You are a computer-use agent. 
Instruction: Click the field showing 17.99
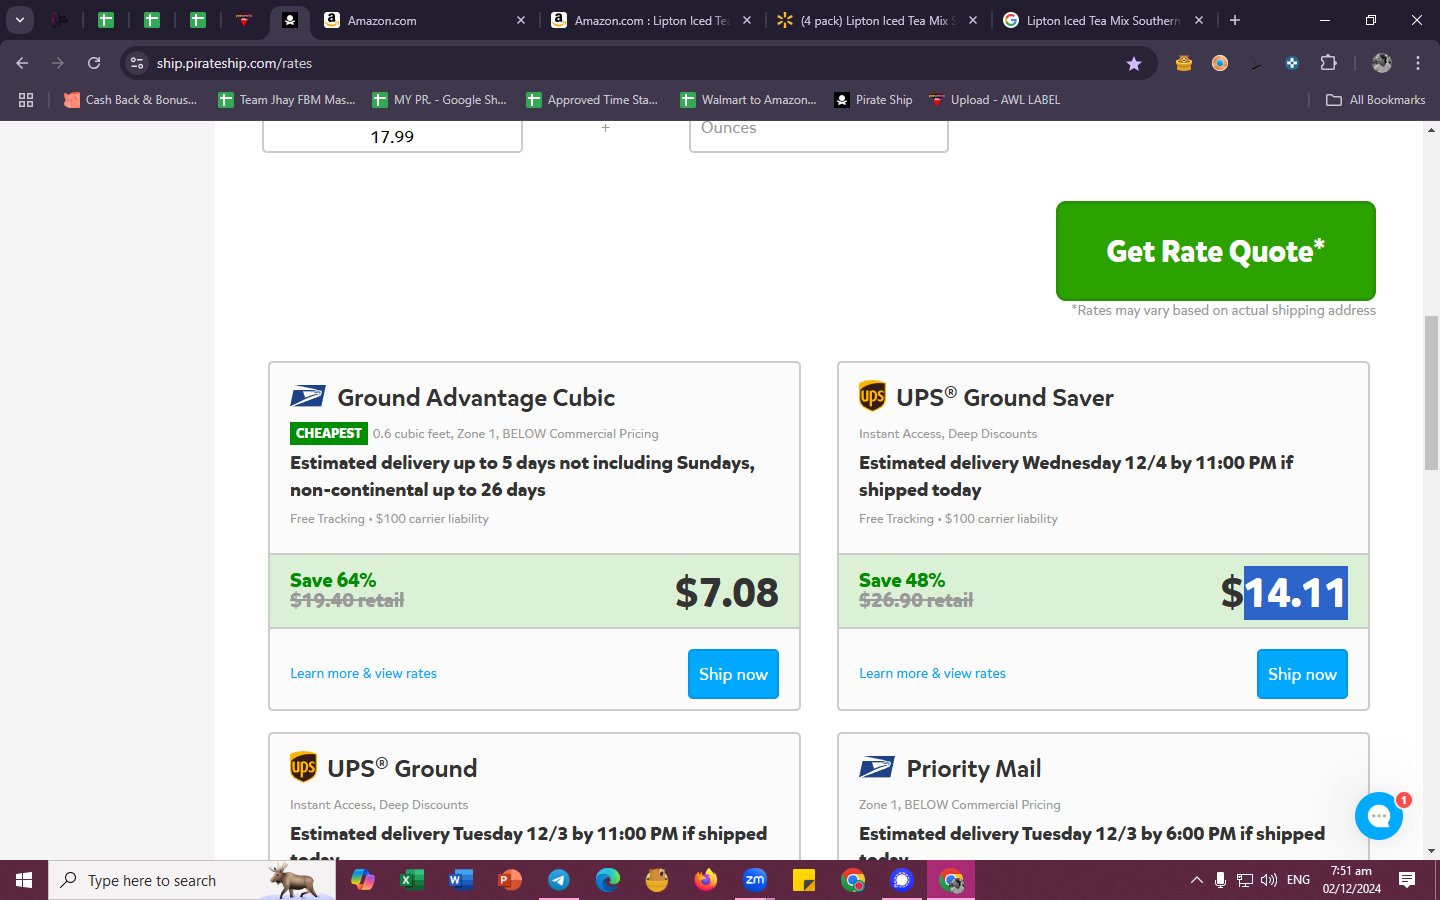click(392, 136)
